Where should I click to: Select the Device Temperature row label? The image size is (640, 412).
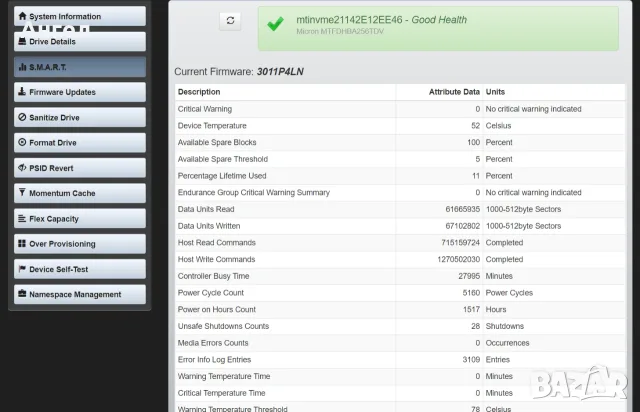pos(212,126)
